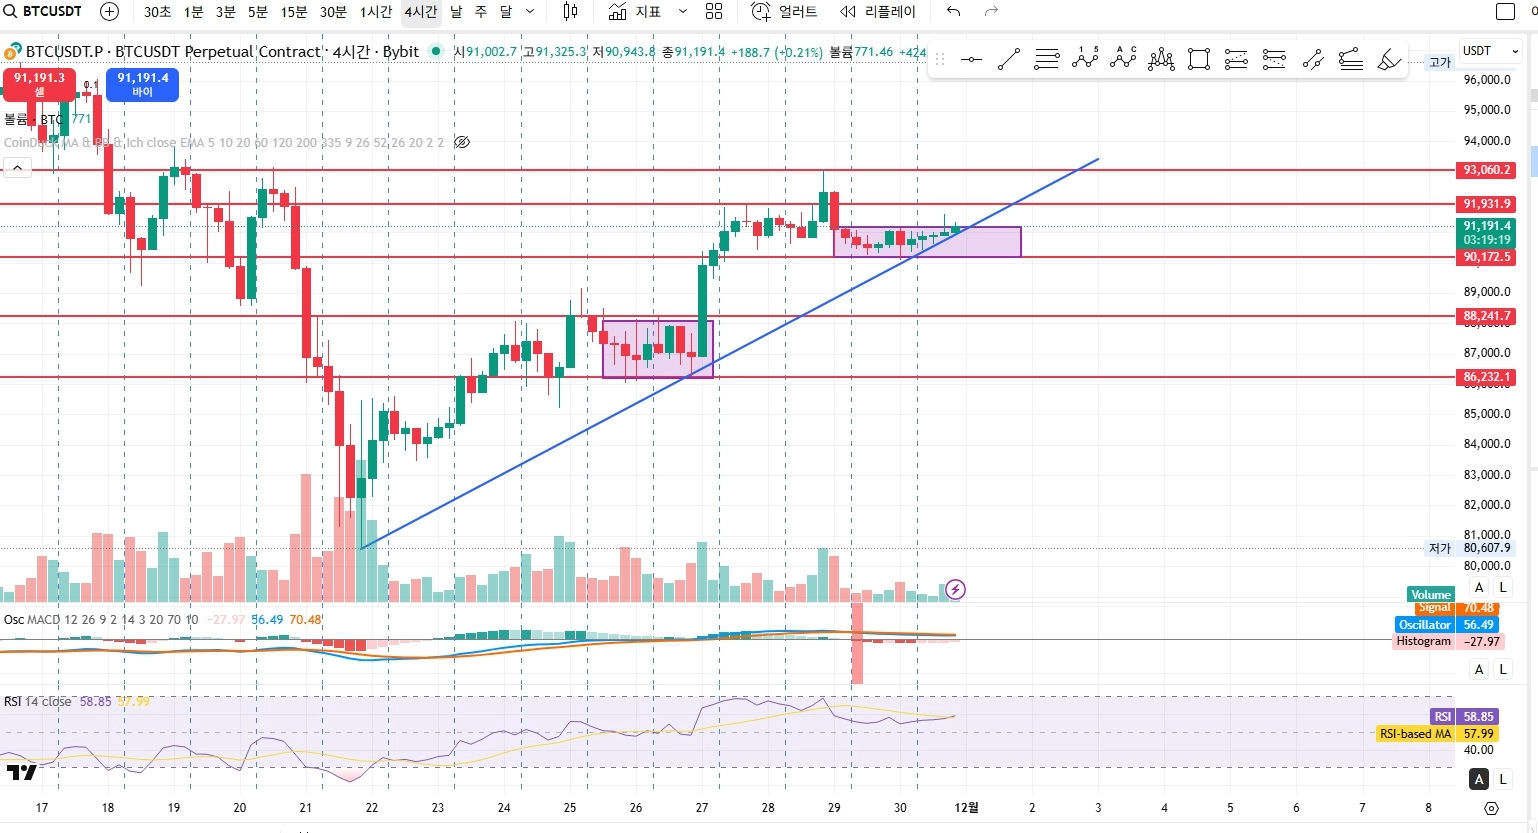This screenshot has width=1538, height=833.
Task: Click the green Volume scale label
Action: [1431, 594]
